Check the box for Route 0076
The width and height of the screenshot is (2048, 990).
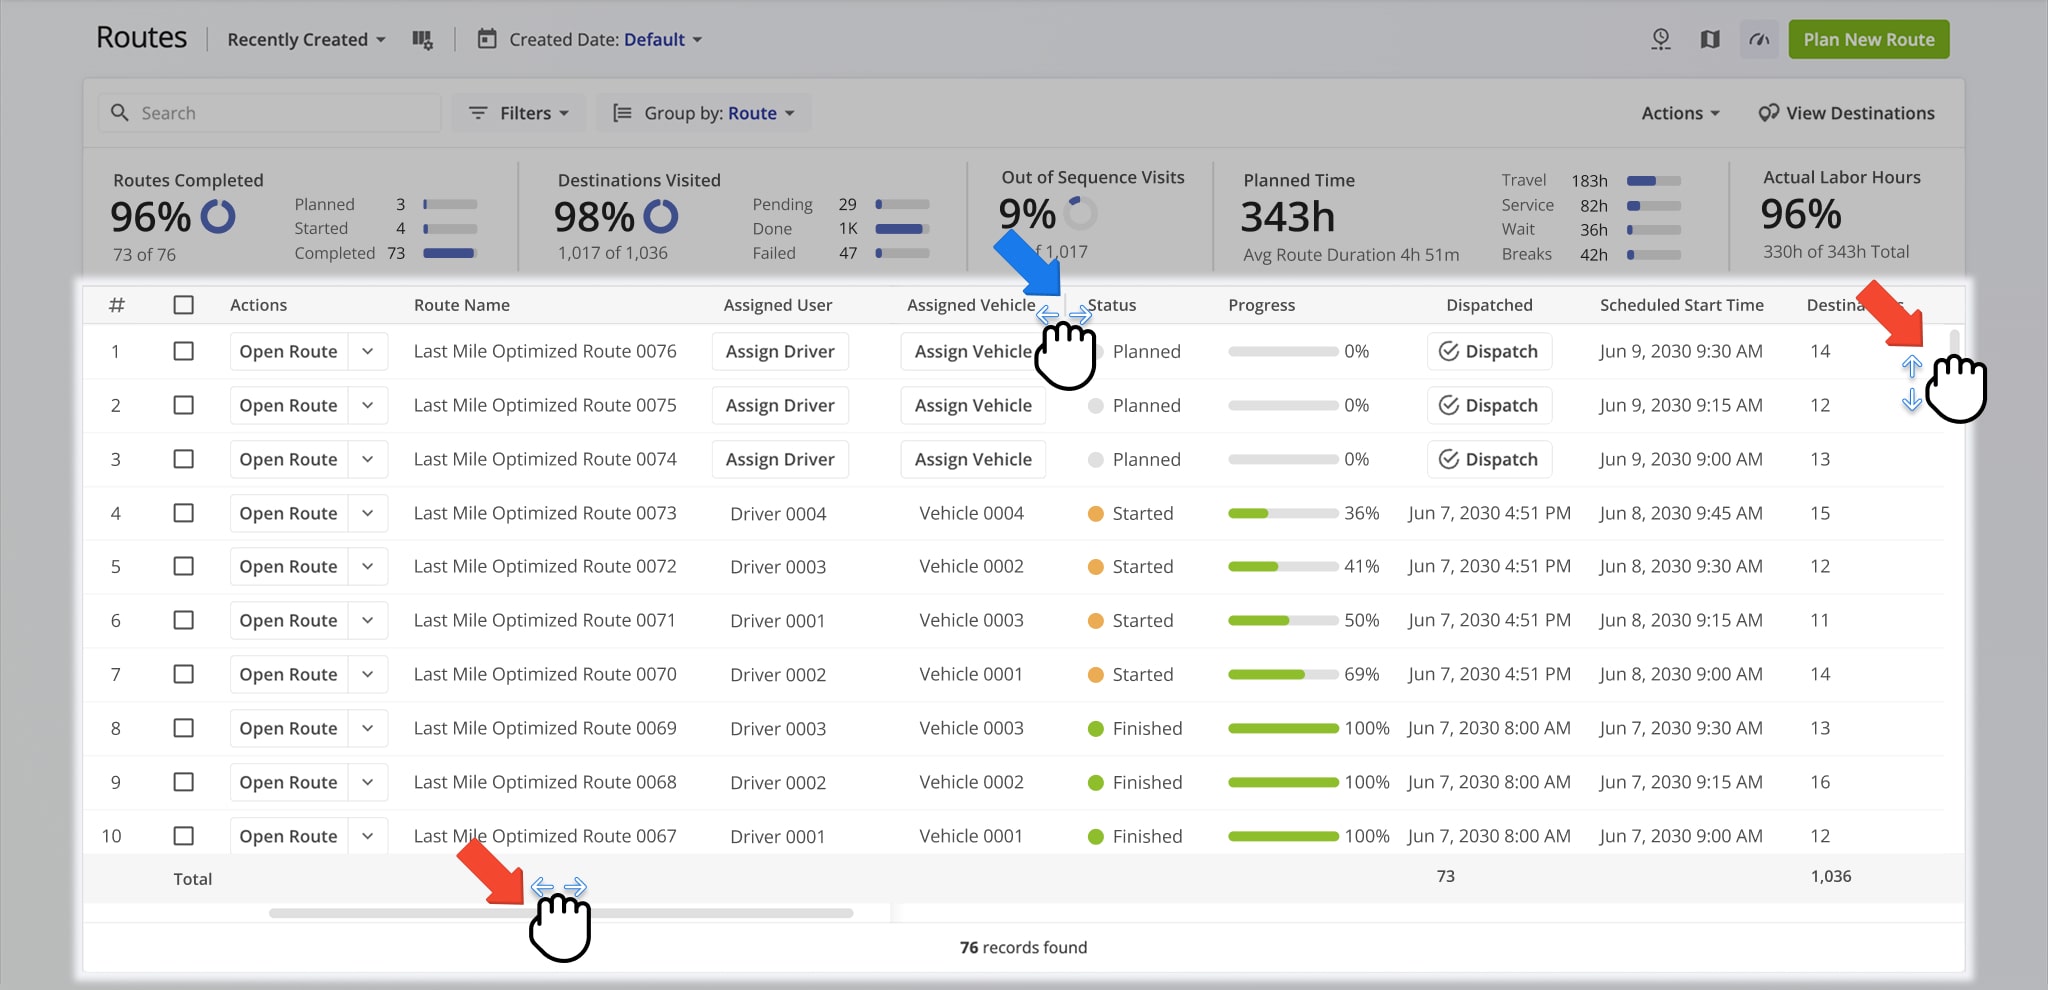(x=183, y=351)
